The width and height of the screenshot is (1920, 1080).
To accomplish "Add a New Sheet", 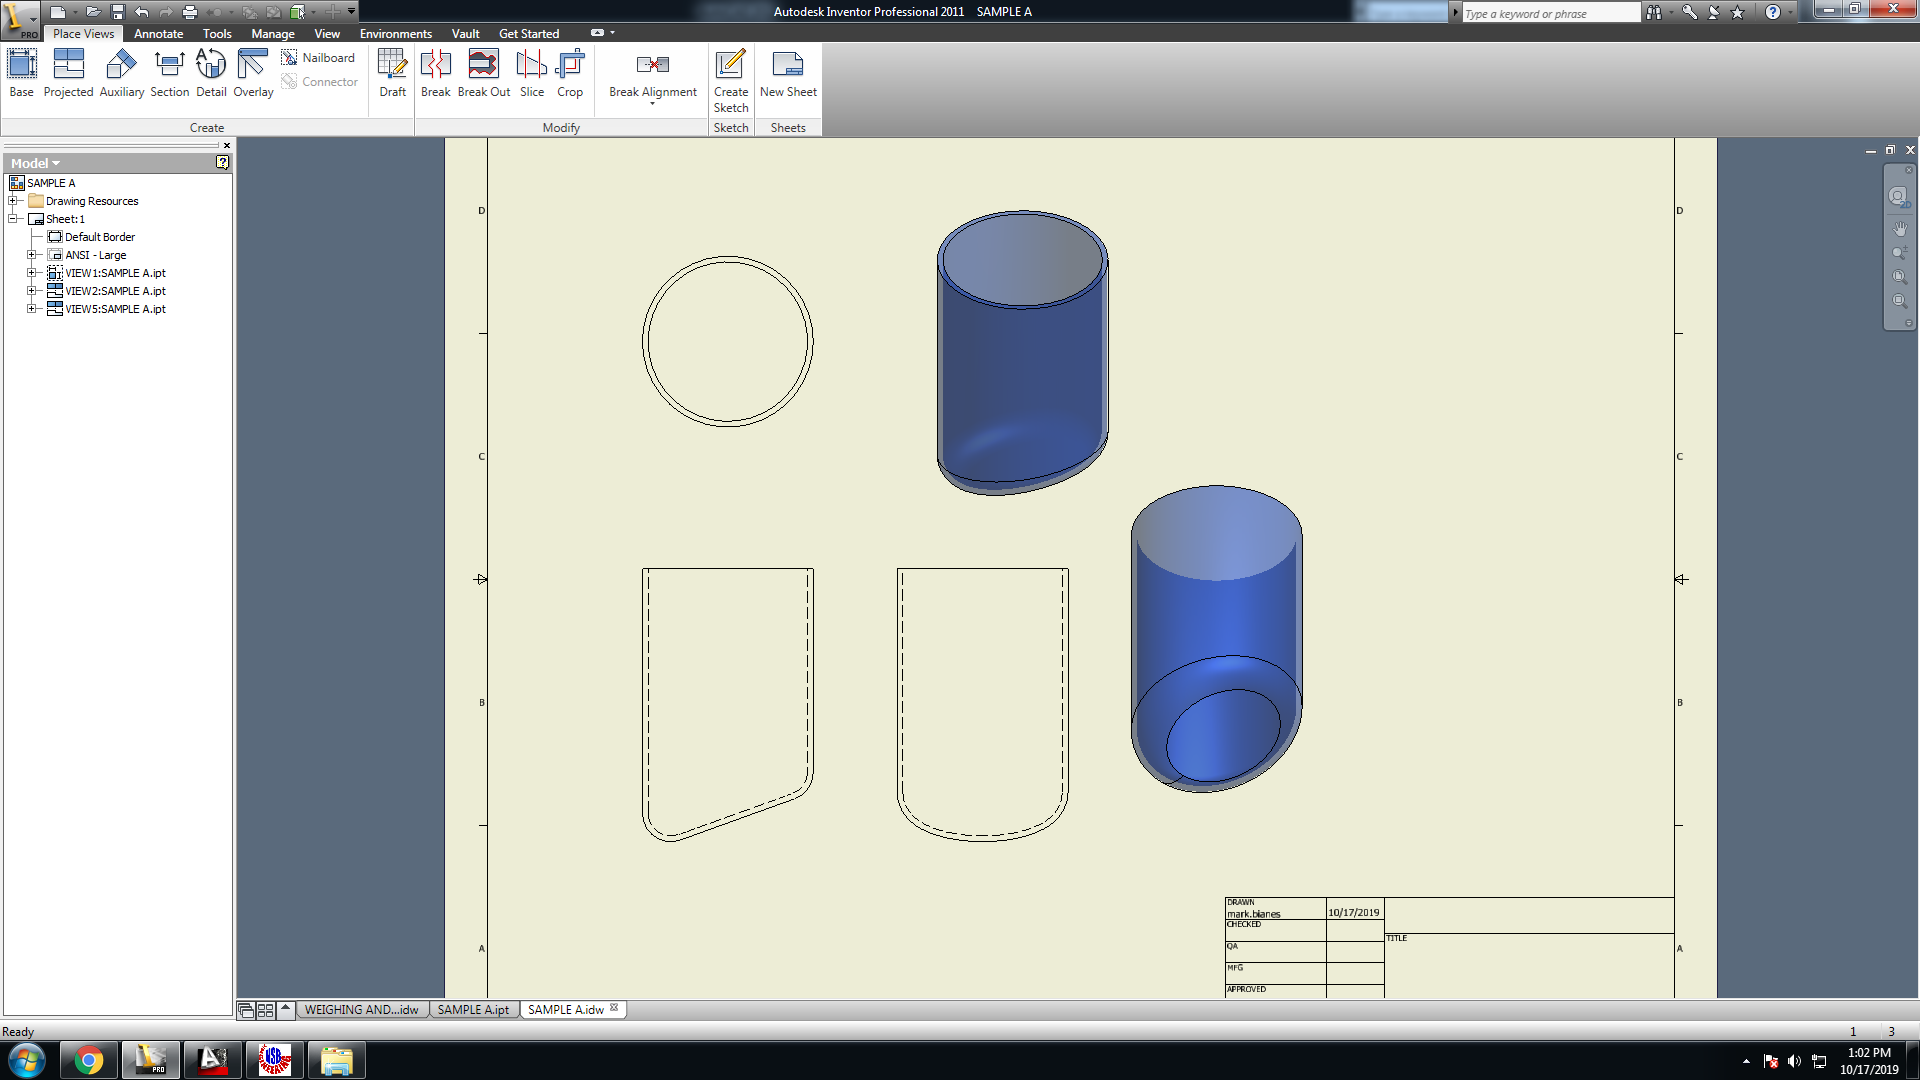I will pyautogui.click(x=788, y=73).
